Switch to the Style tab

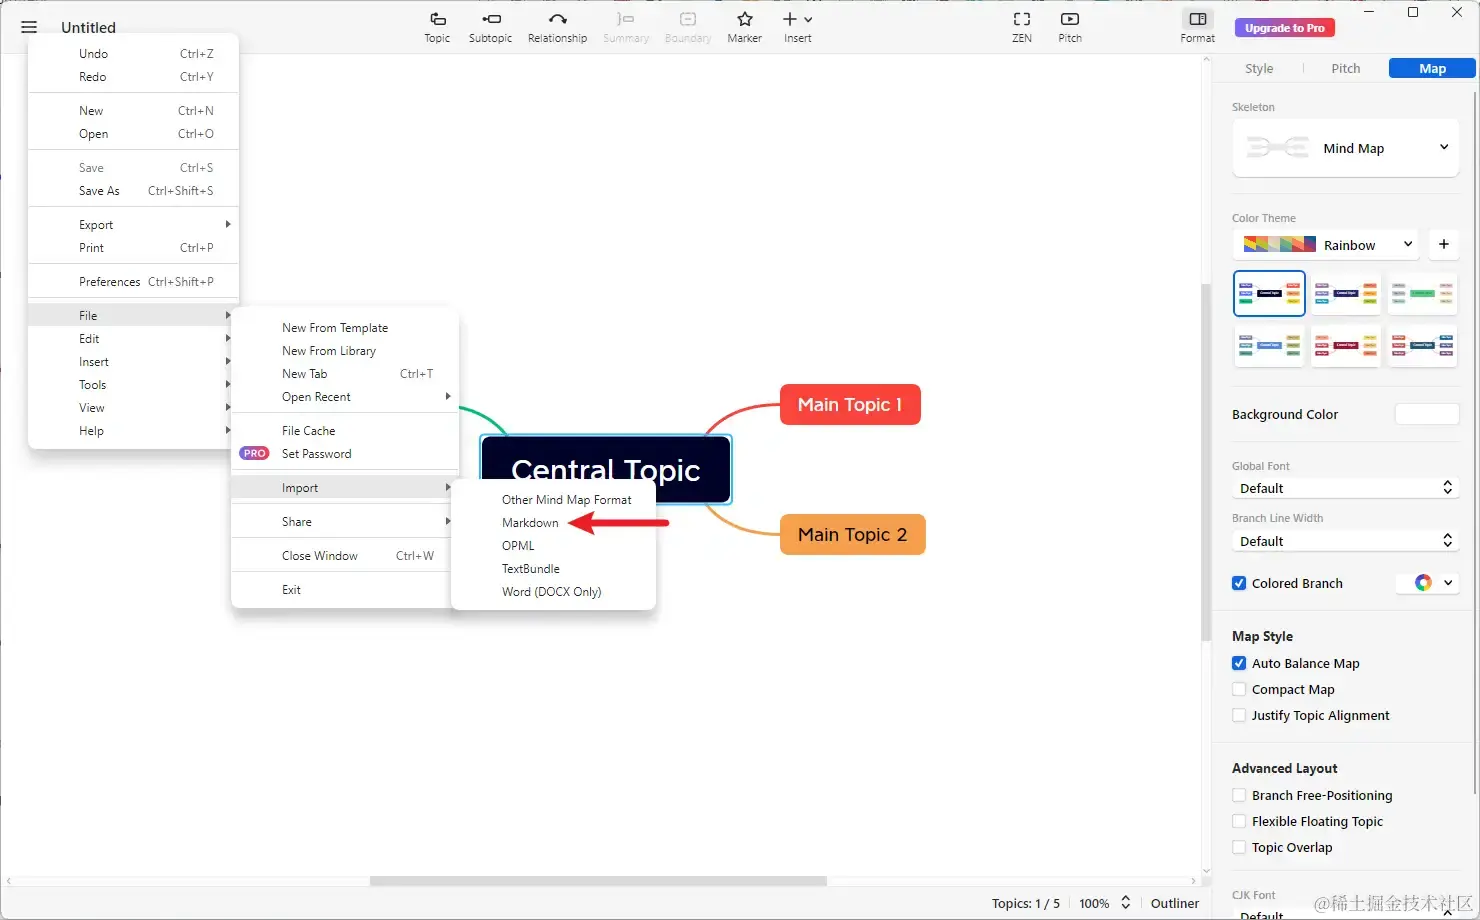click(x=1259, y=68)
